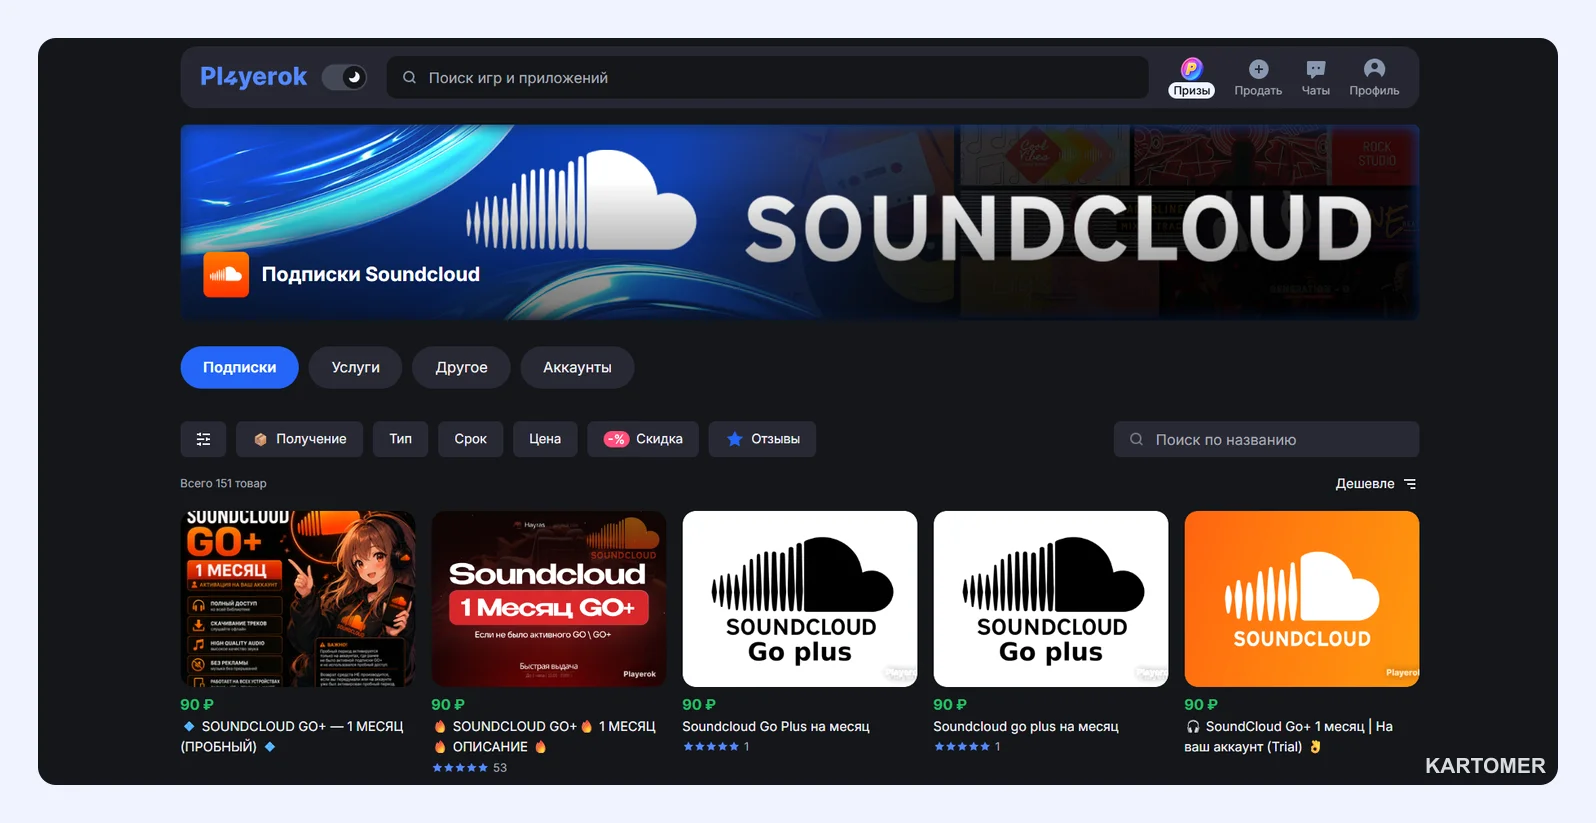Open the Профиль user icon
The image size is (1596, 823).
point(1374,69)
